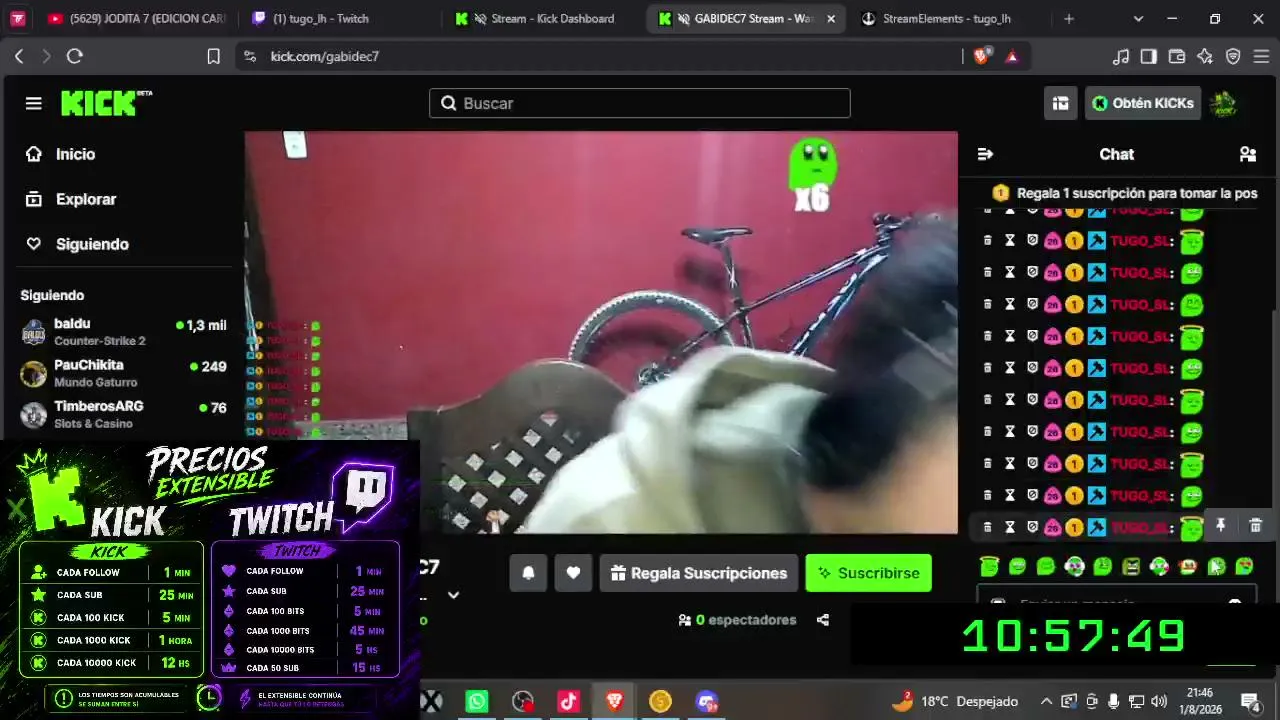Open the chat users list icon
This screenshot has height=720, width=1280.
1247,154
